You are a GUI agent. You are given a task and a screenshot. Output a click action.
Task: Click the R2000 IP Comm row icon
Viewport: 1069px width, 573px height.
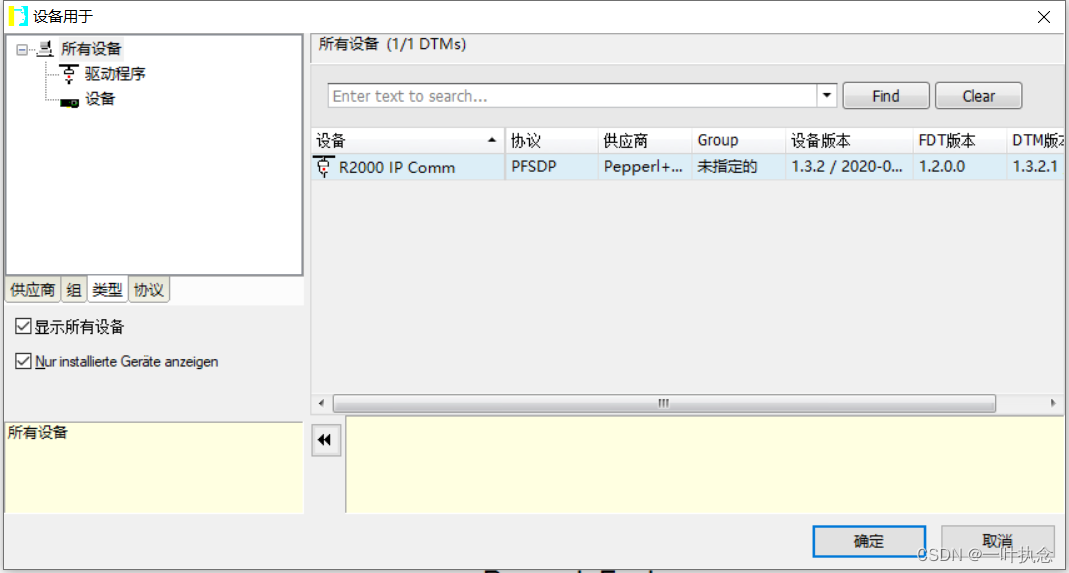(x=324, y=167)
